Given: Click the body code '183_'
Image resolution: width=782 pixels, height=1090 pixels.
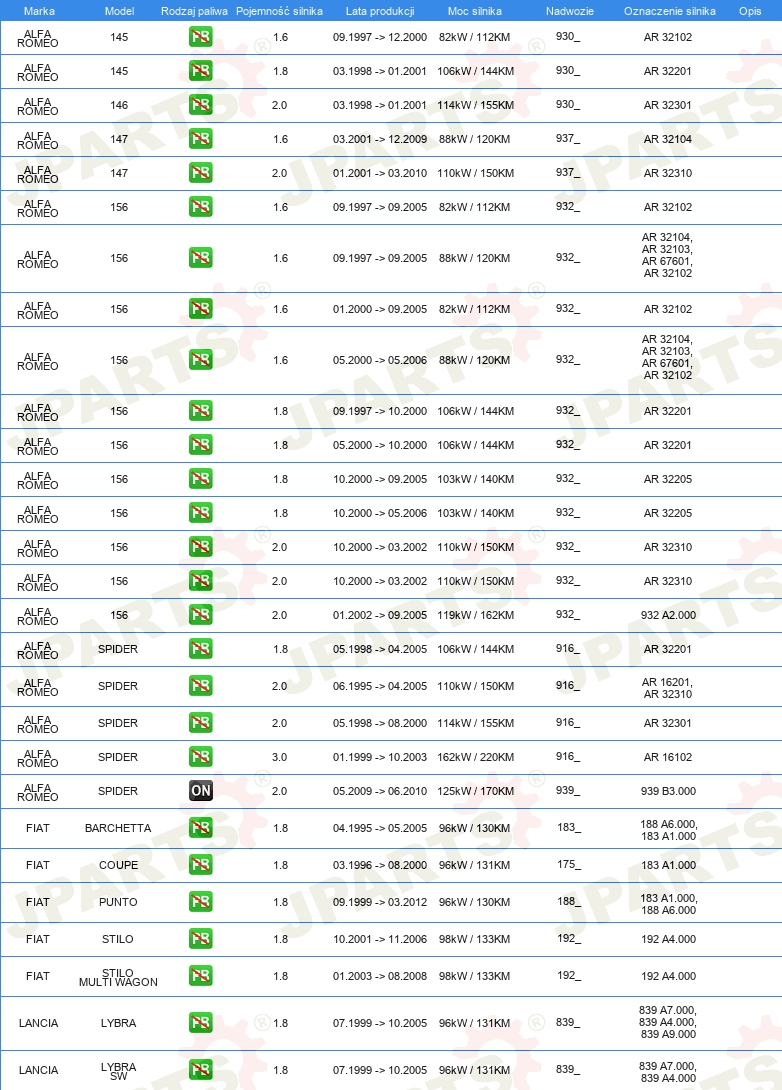Looking at the screenshot, I should [x=569, y=827].
